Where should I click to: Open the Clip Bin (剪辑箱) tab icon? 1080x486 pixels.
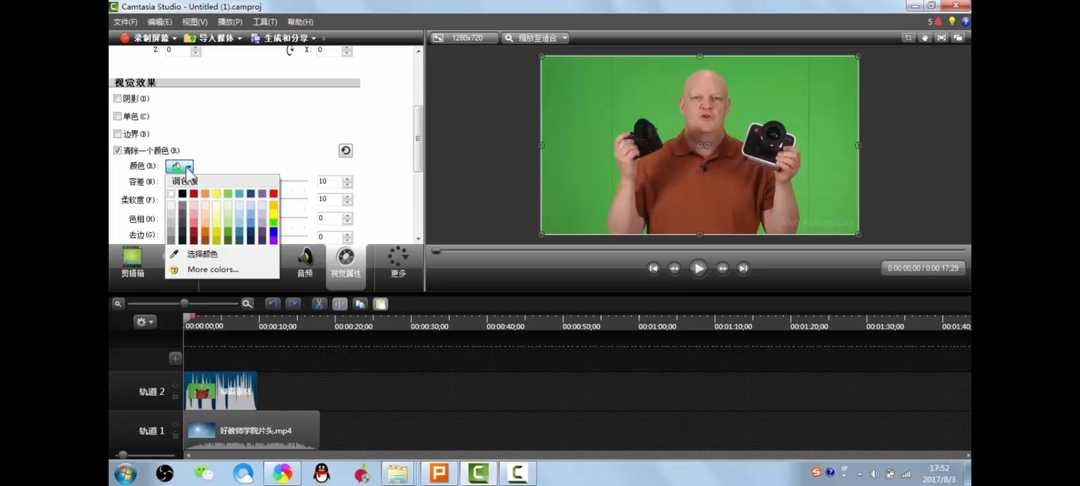pos(132,262)
